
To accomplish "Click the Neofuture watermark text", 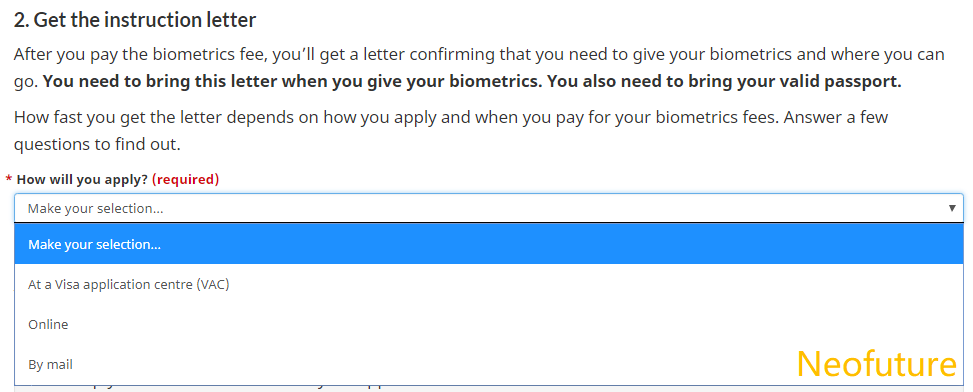I will 877,363.
